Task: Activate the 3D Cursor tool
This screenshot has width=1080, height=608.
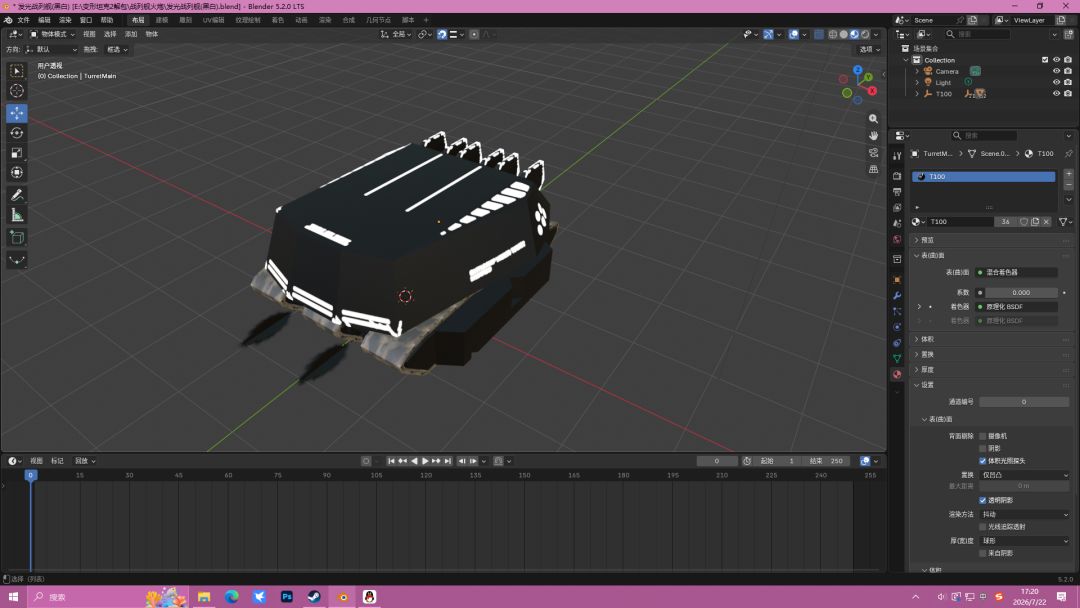Action: click(17, 91)
